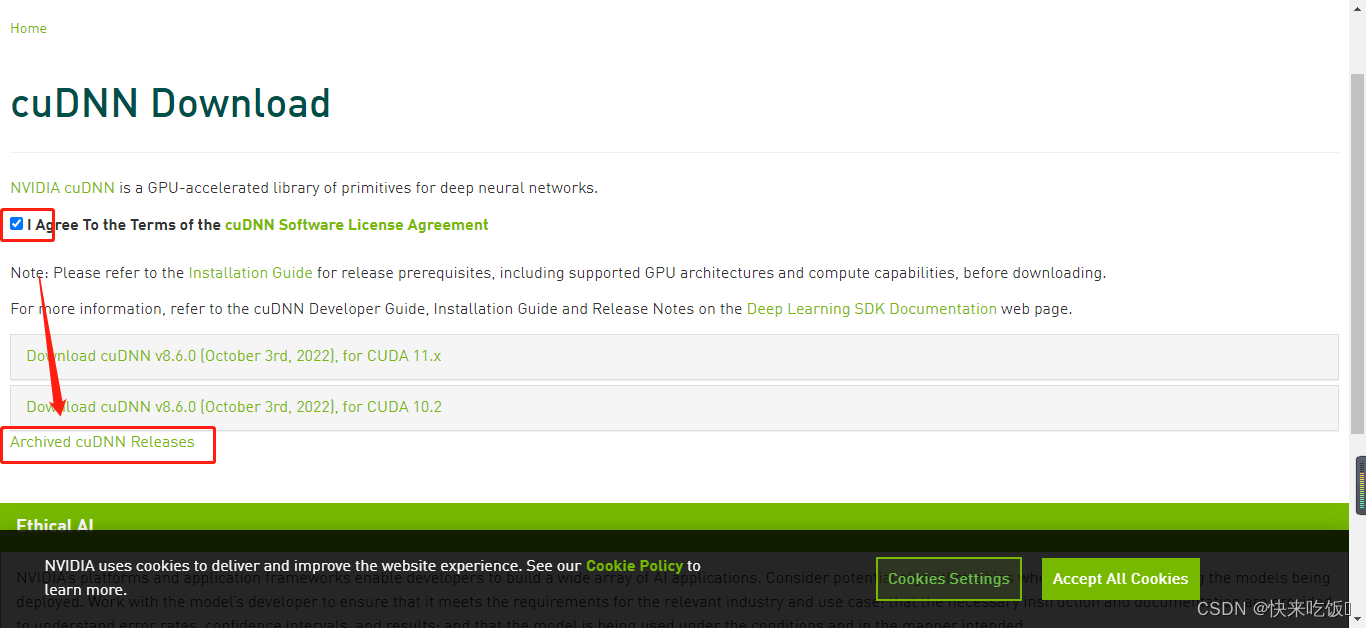Click Accept All Cookies button
The height and width of the screenshot is (628, 1366).
tap(1120, 579)
